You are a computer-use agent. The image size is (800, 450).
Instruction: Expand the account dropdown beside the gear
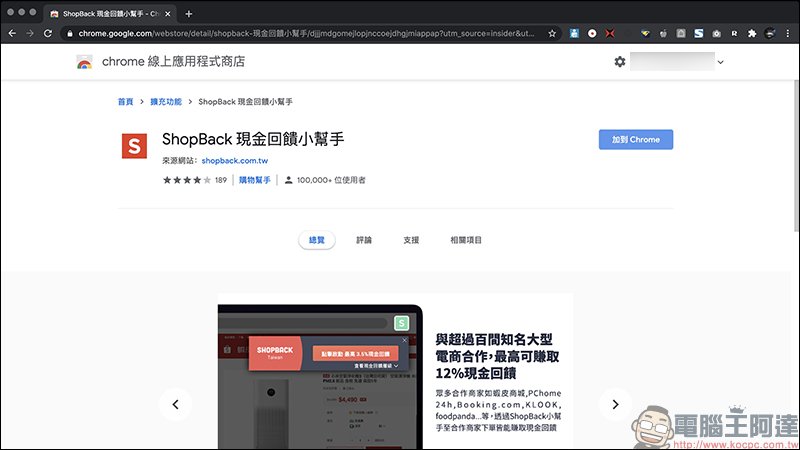(x=720, y=62)
